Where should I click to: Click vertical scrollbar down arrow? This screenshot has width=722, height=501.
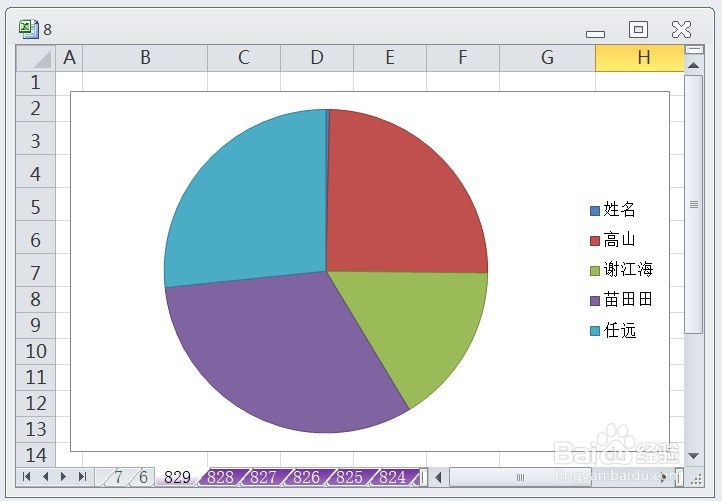tap(693, 455)
